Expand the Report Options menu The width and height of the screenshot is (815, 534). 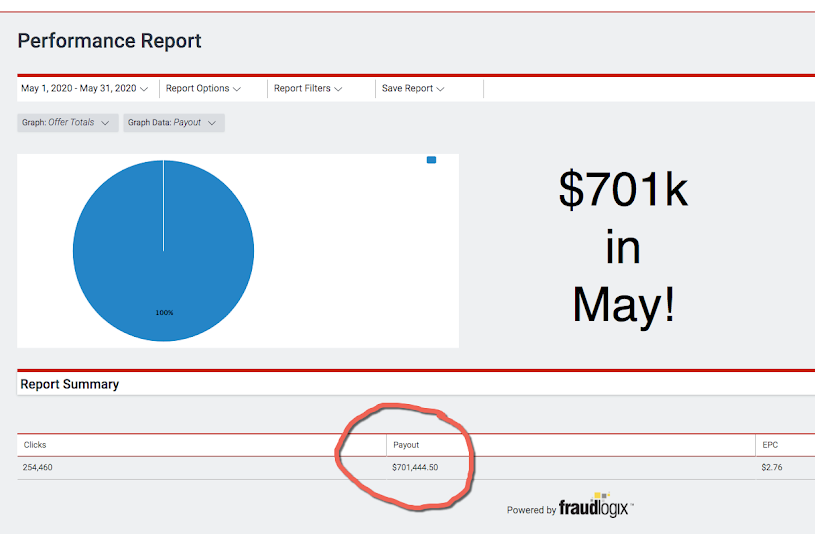click(203, 88)
